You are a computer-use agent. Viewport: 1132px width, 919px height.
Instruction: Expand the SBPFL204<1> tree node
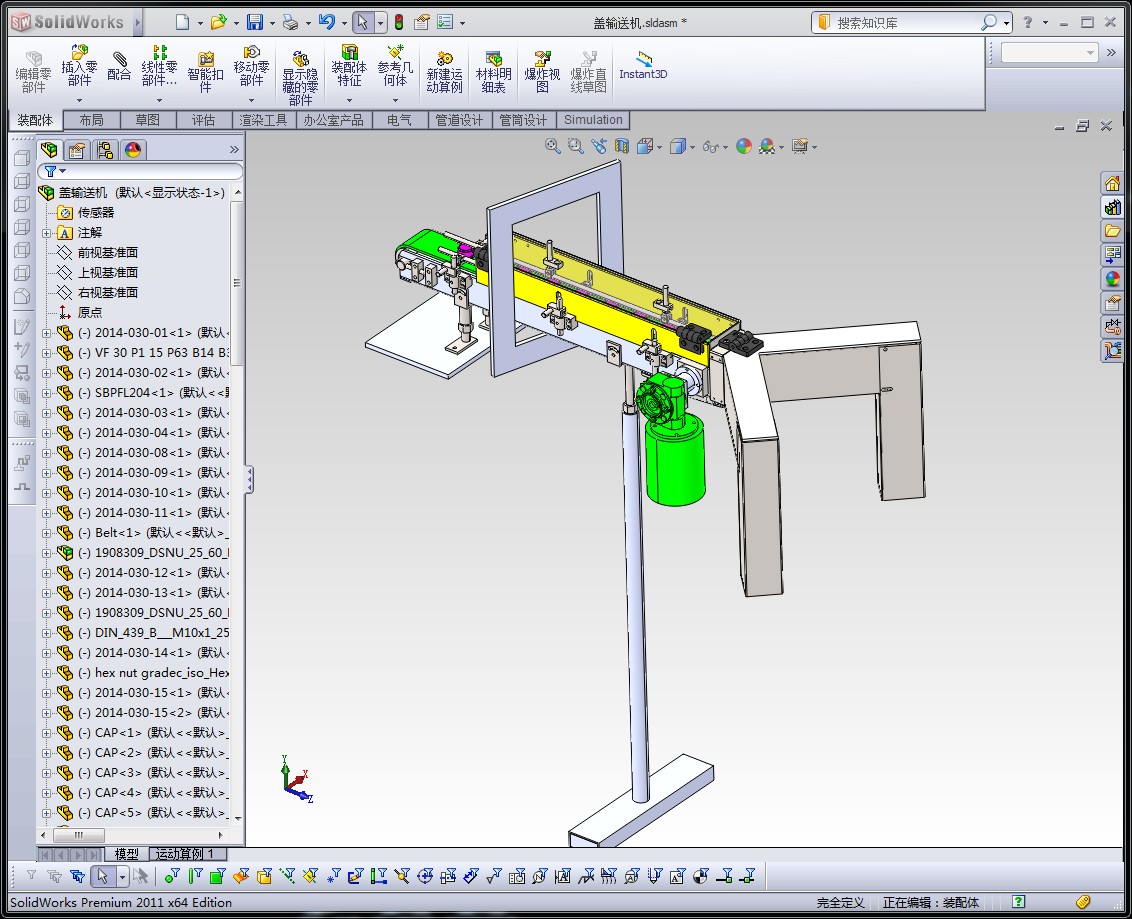click(x=47, y=393)
